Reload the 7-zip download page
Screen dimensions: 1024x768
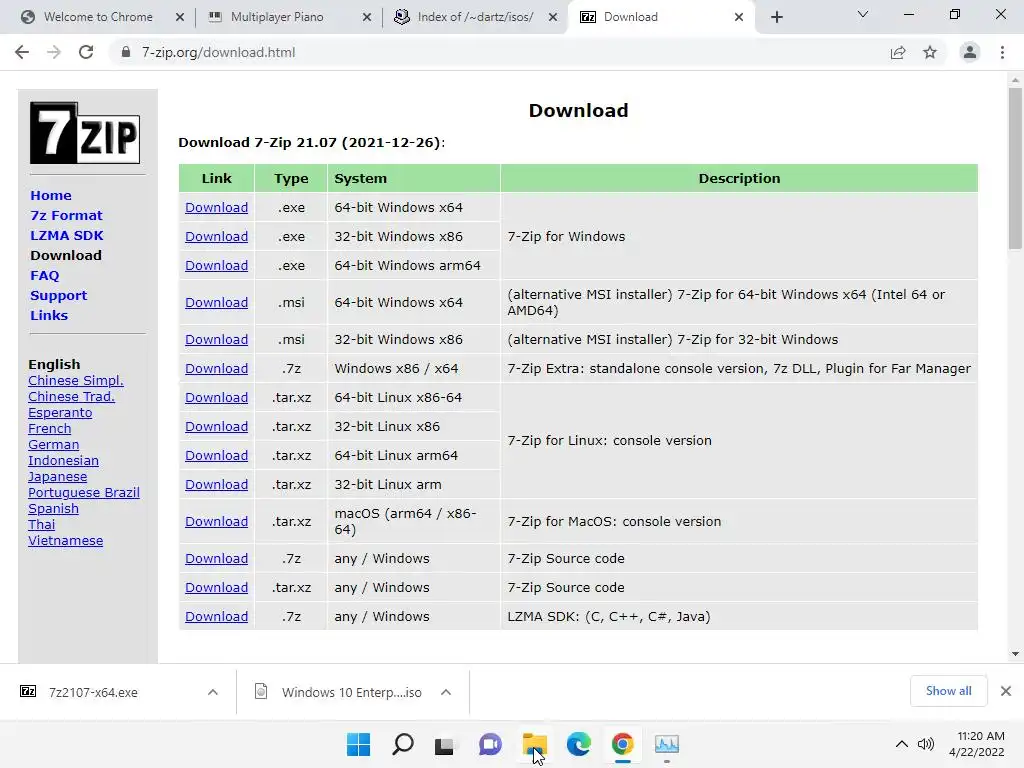point(86,52)
